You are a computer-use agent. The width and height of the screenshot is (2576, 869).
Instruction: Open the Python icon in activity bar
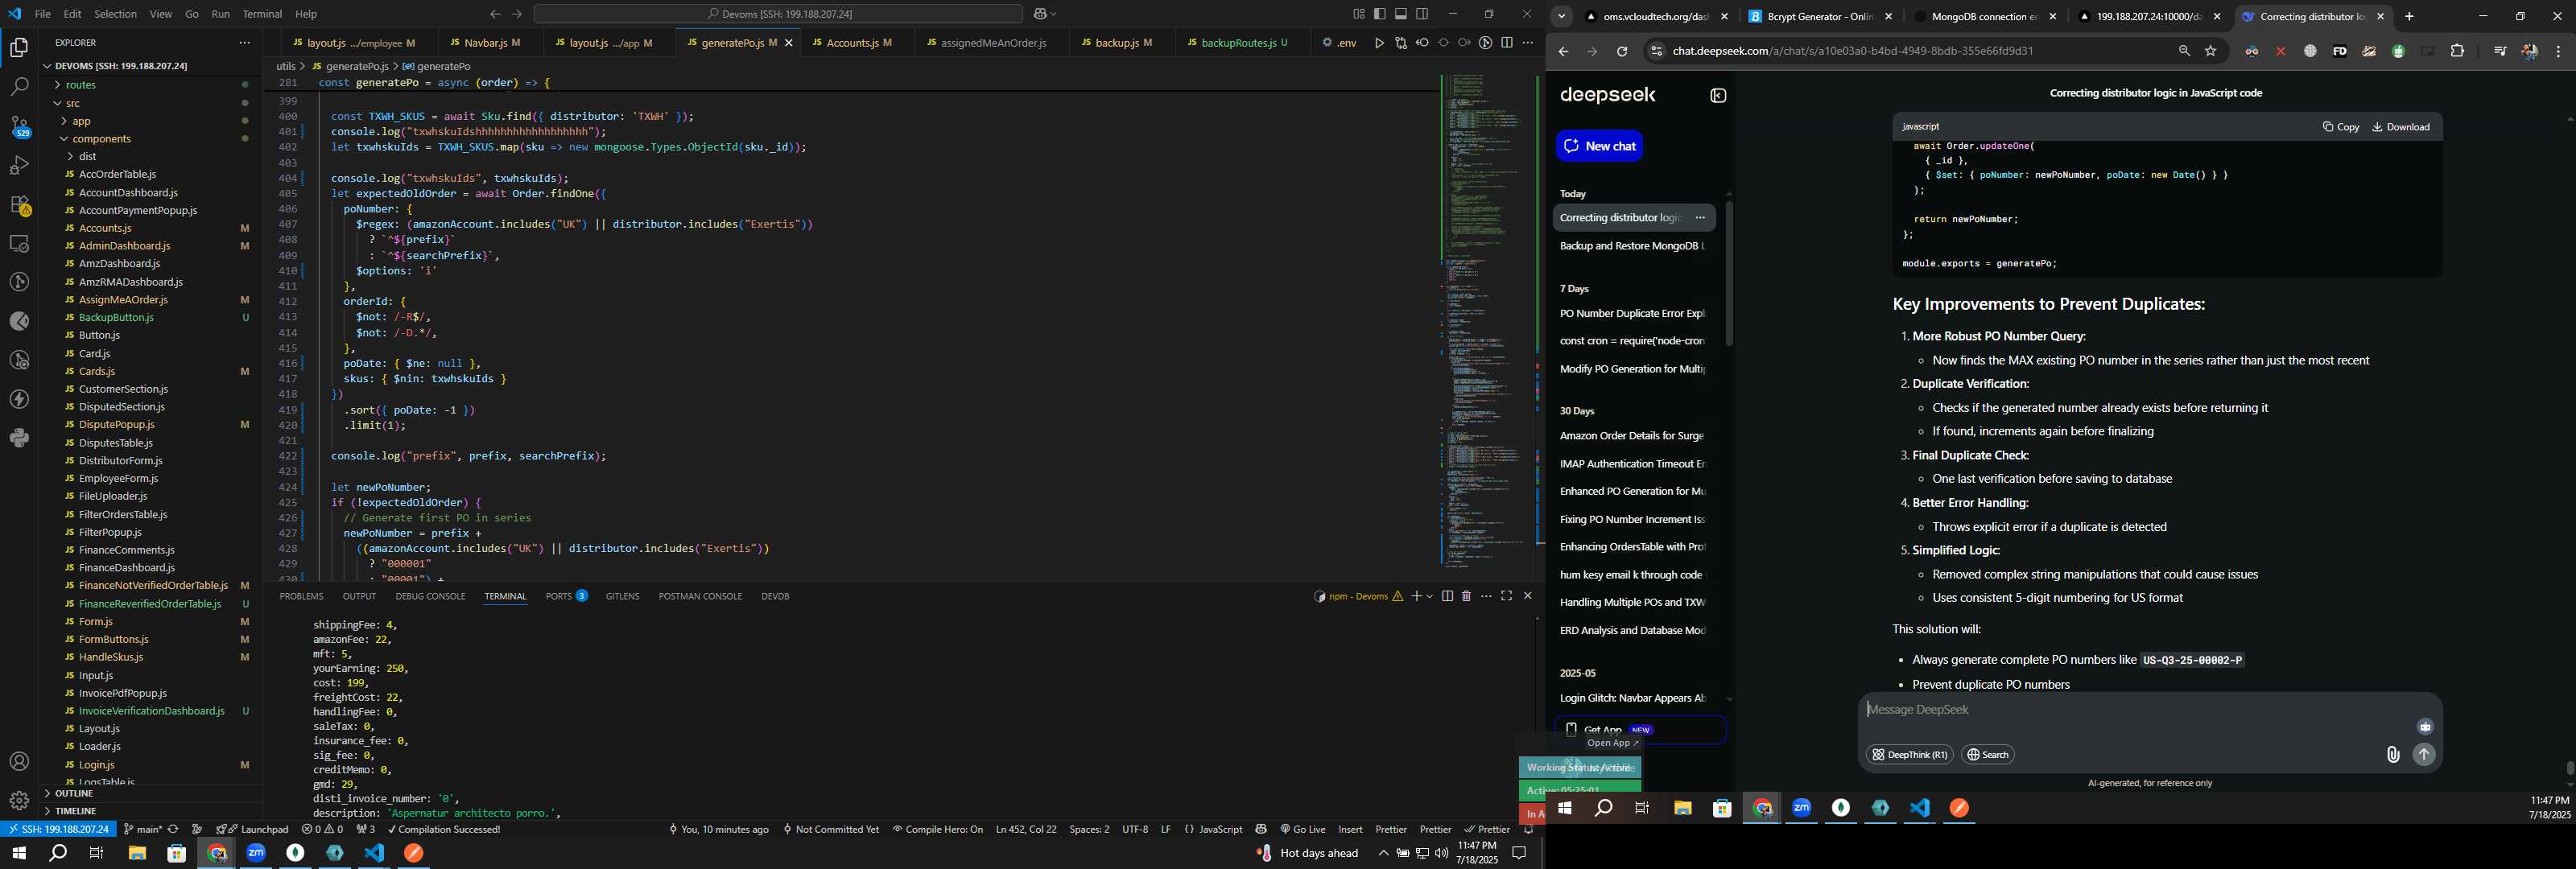[x=19, y=438]
